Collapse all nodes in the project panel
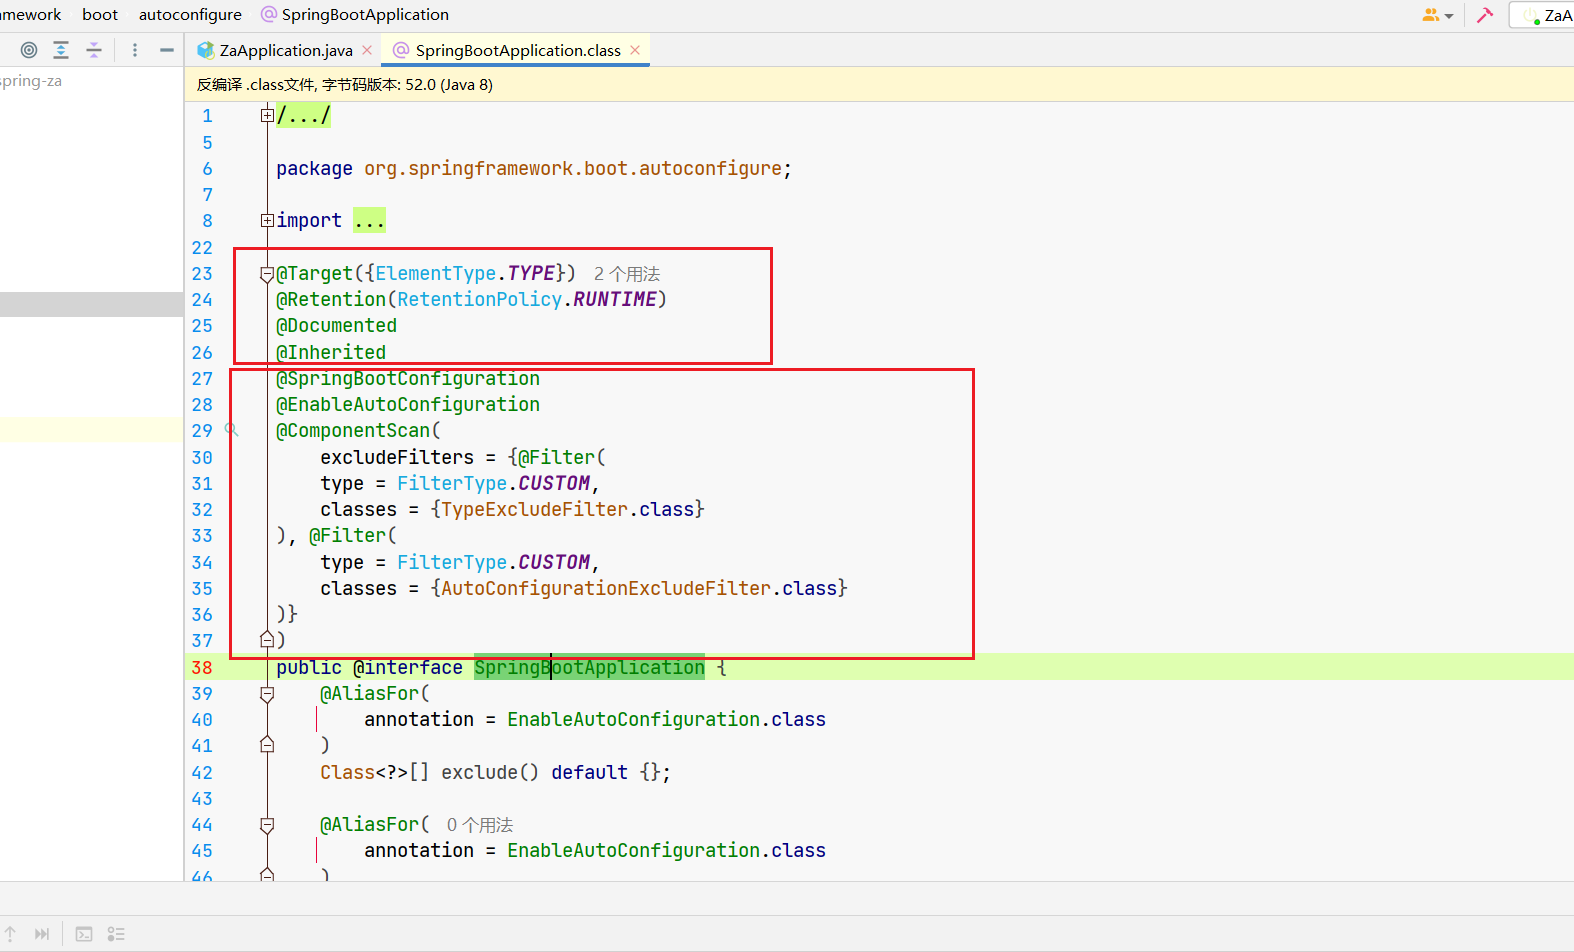The height and width of the screenshot is (952, 1574). click(x=94, y=50)
